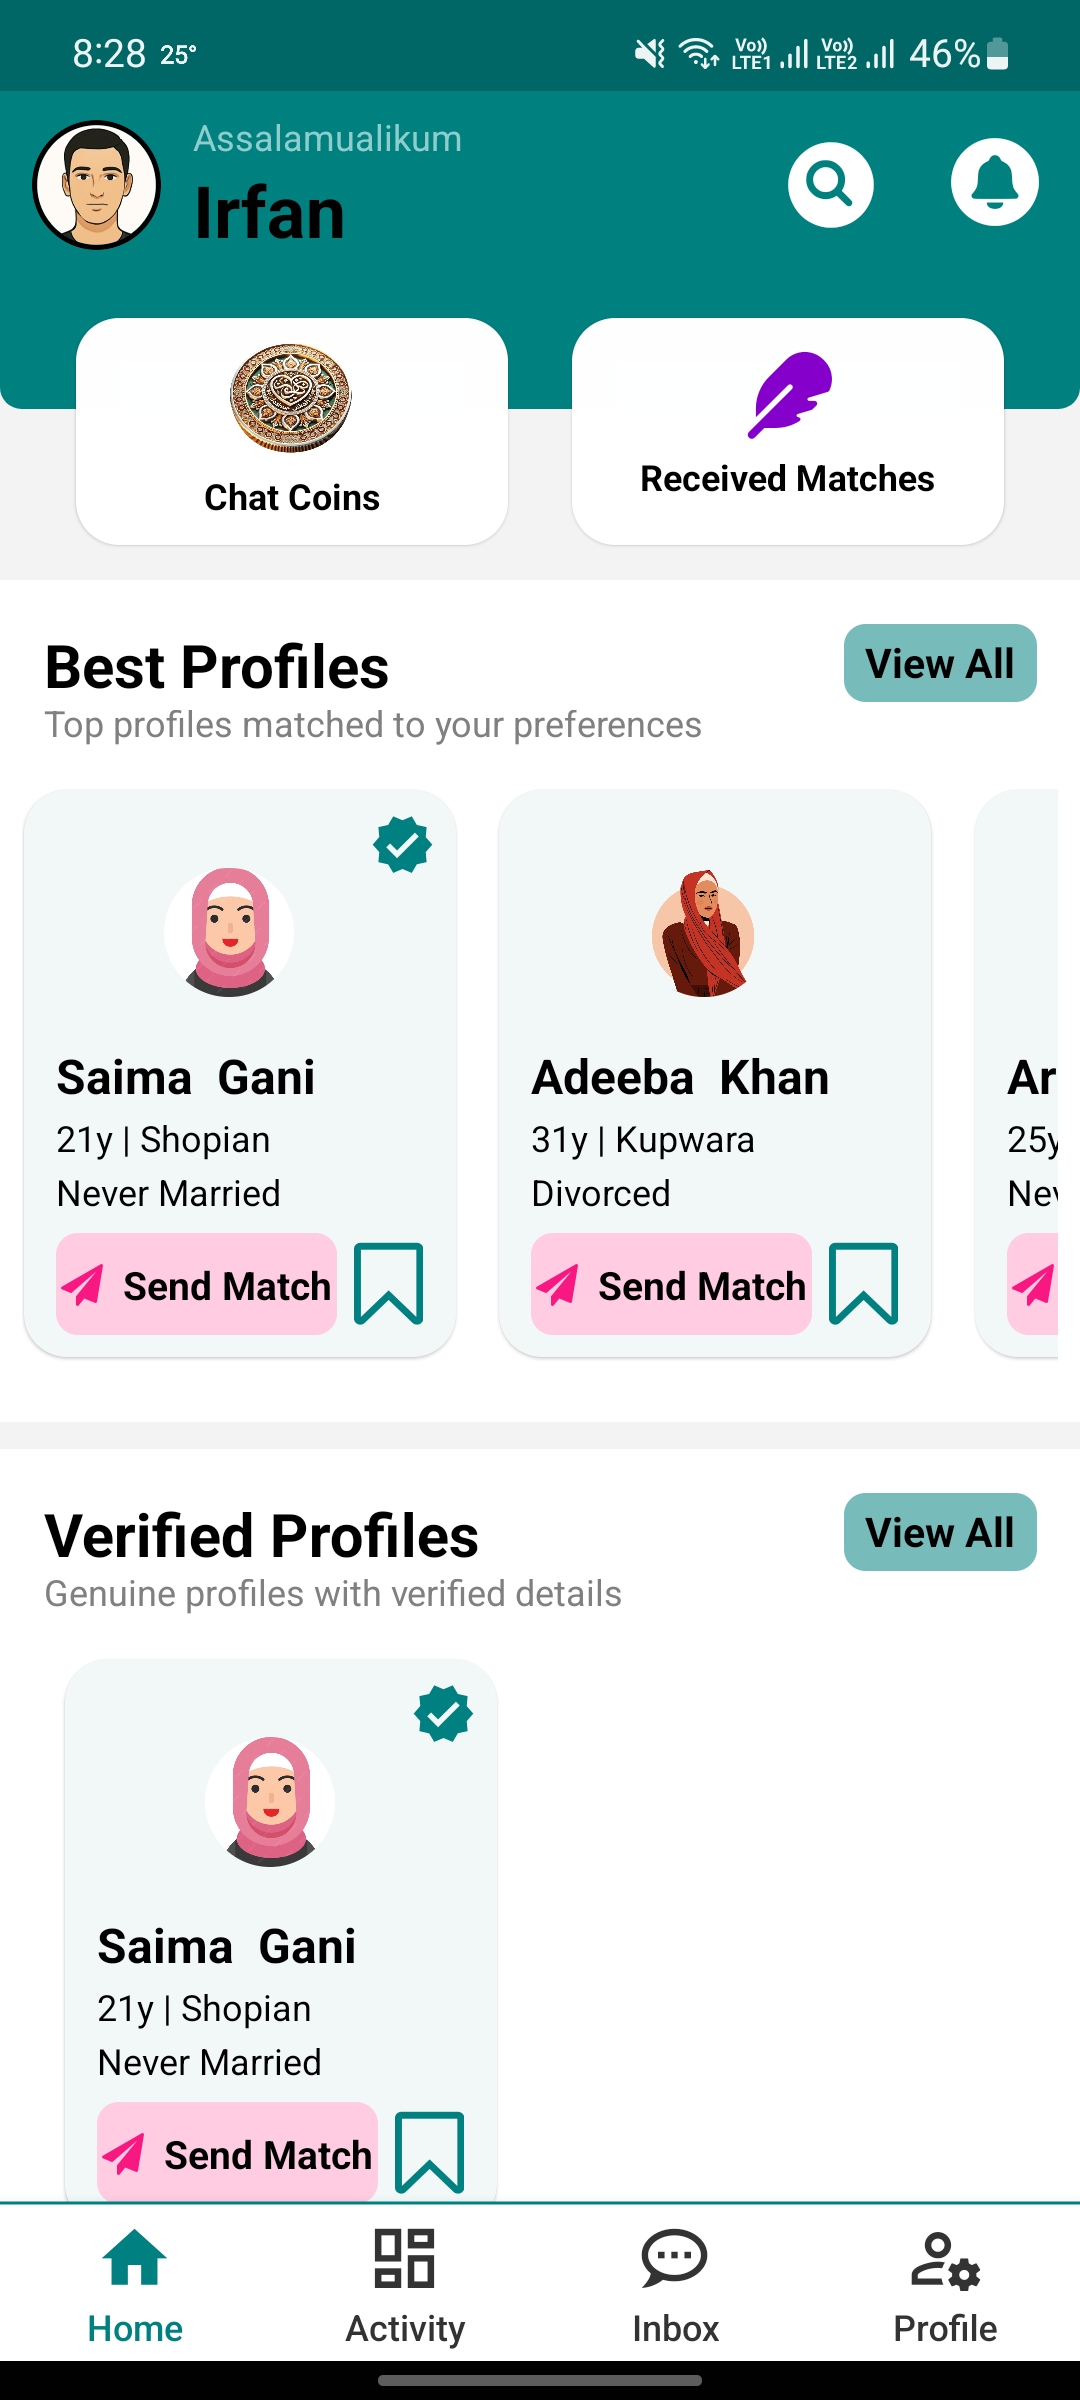1080x2400 pixels.
Task: Open notifications bell icon
Action: 994,183
